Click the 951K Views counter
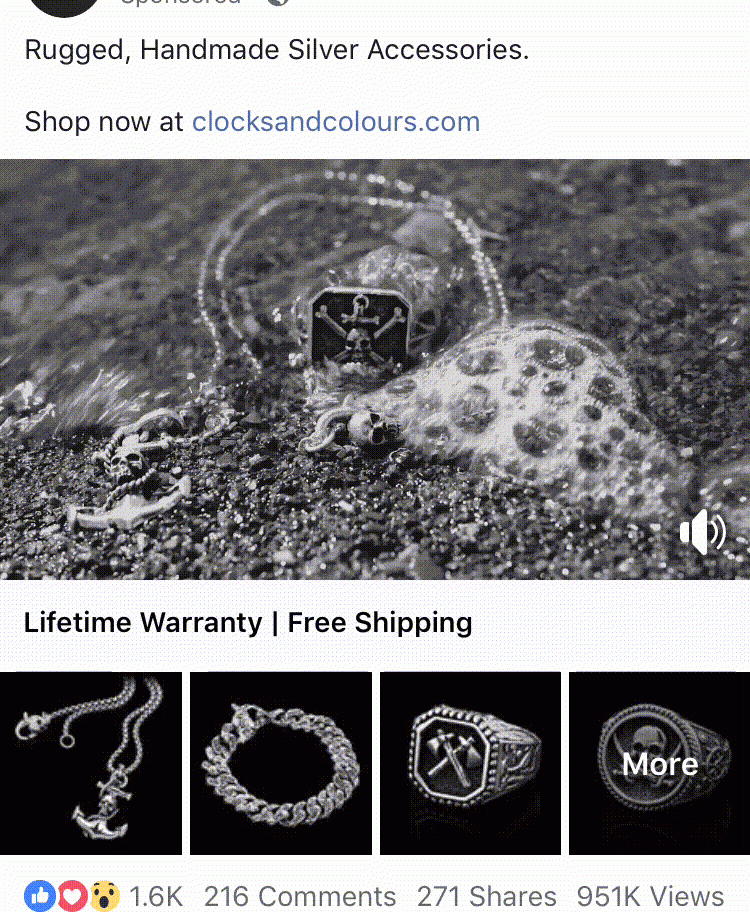Screen dimensions: 750x912 [x=651, y=896]
